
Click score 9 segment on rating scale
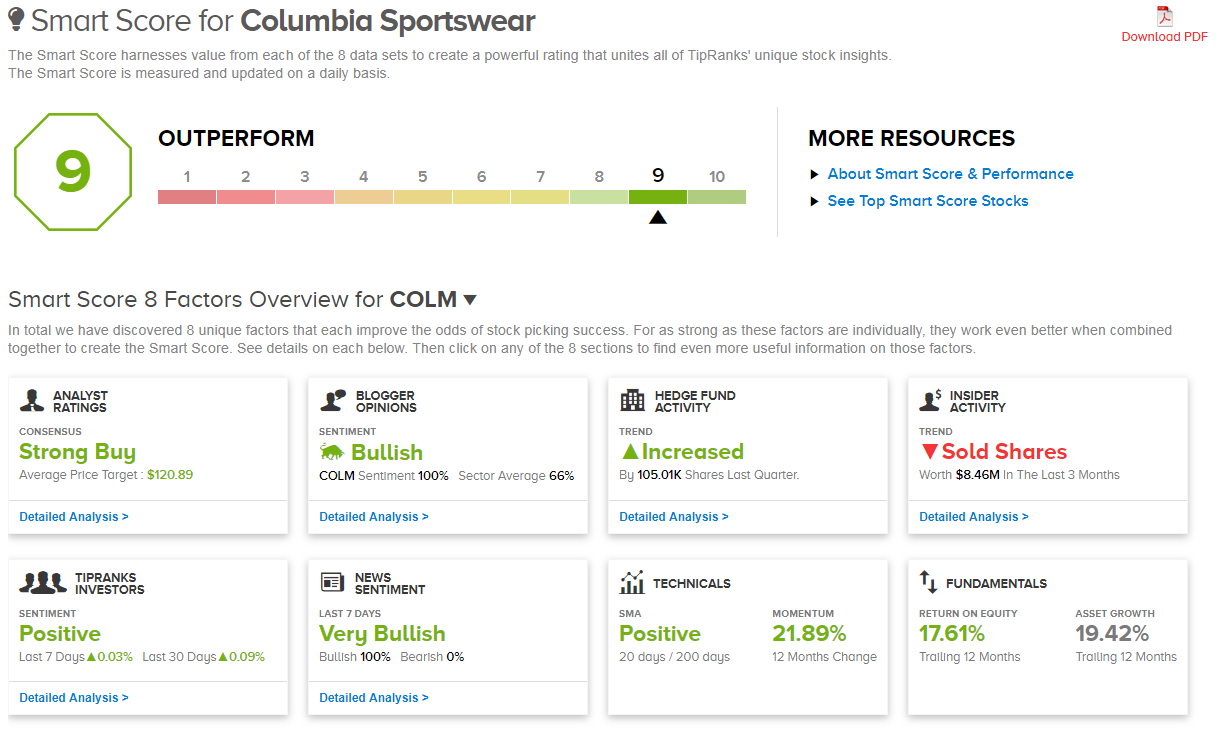[x=658, y=196]
